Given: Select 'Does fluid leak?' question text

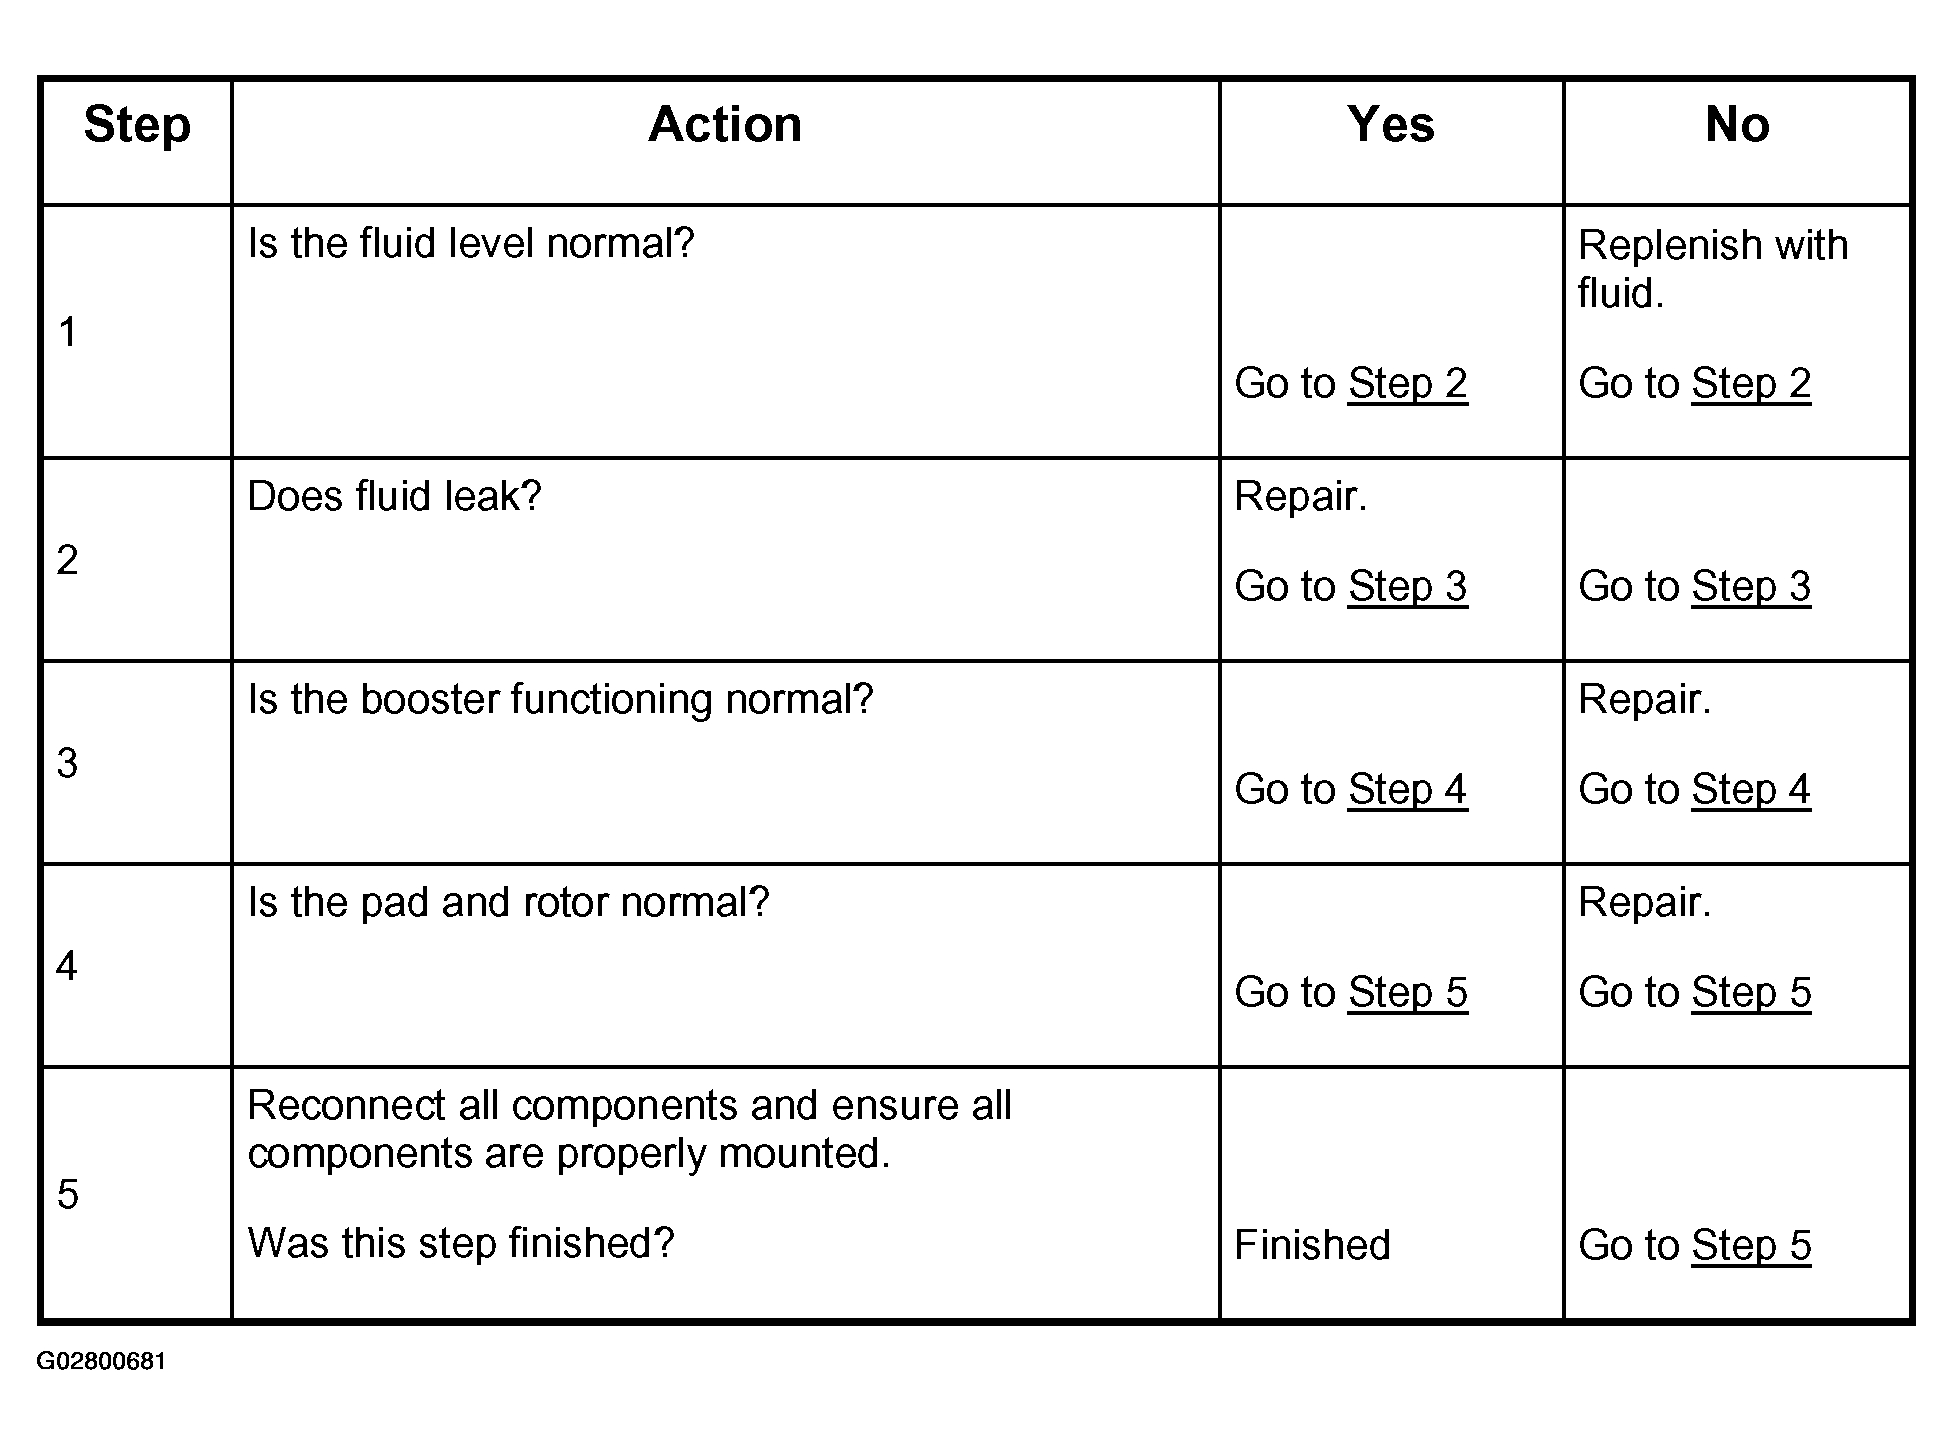Looking at the screenshot, I should click(x=394, y=496).
